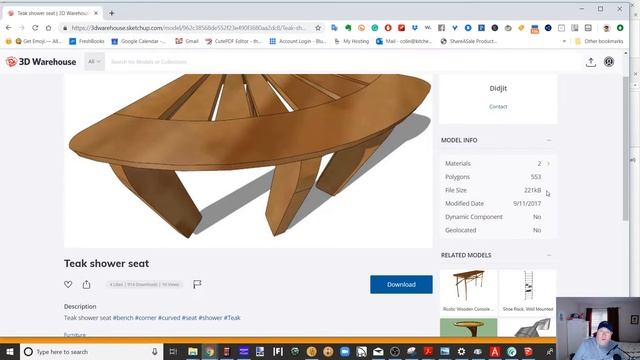640x360 pixels.
Task: Open the SketchUp icon on the taskbar
Action: [x=528, y=351]
